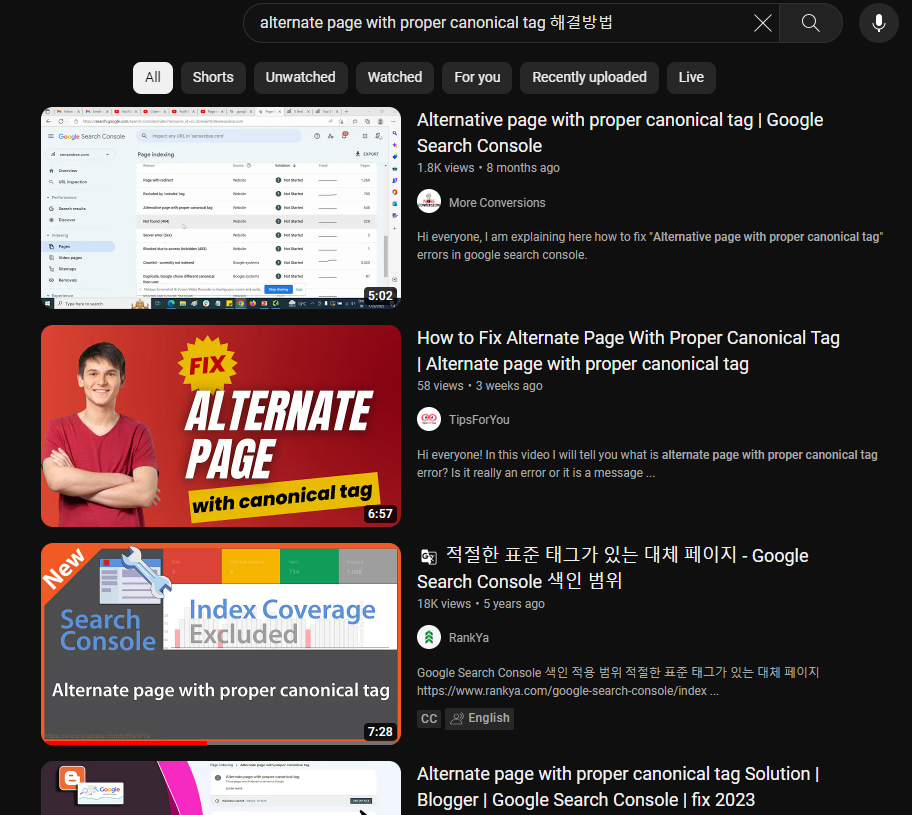Click the '58 views • 3 weeks ago' text
The width and height of the screenshot is (912, 815).
coord(479,386)
